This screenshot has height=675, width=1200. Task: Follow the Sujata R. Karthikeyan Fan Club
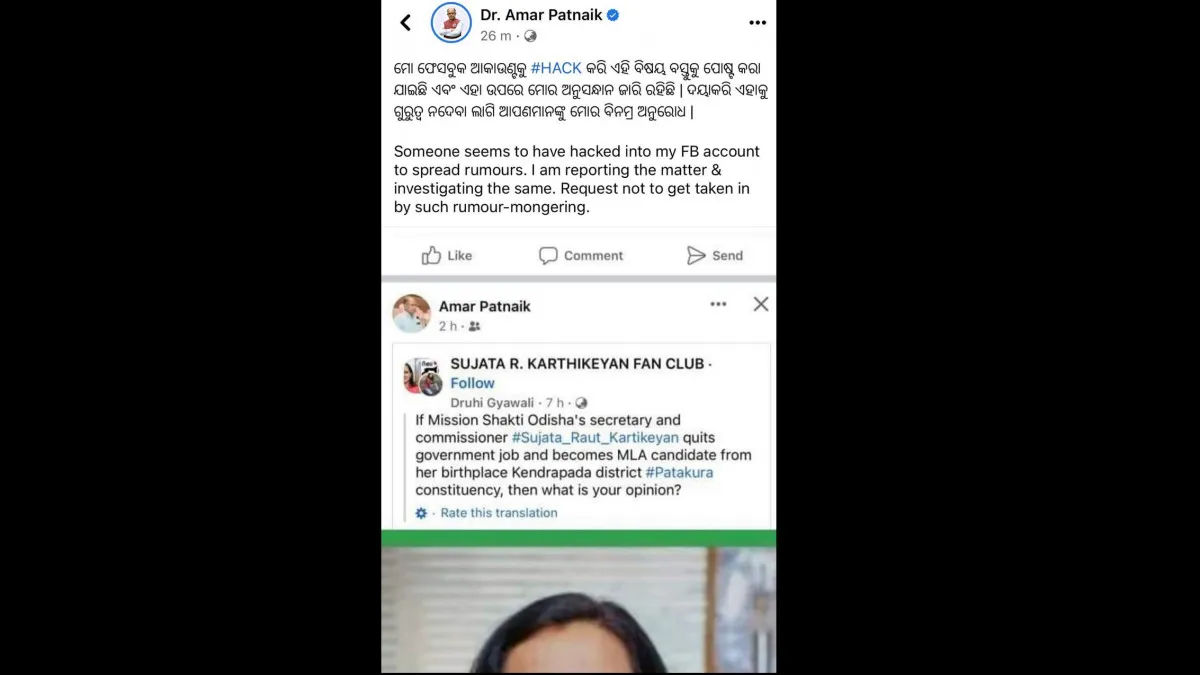(x=472, y=383)
